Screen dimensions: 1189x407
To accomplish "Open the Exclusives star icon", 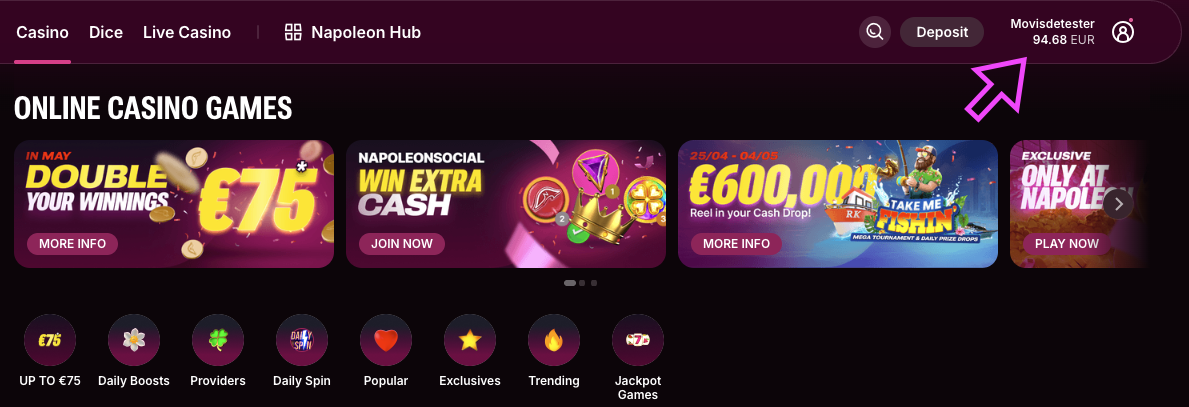I will tap(470, 340).
